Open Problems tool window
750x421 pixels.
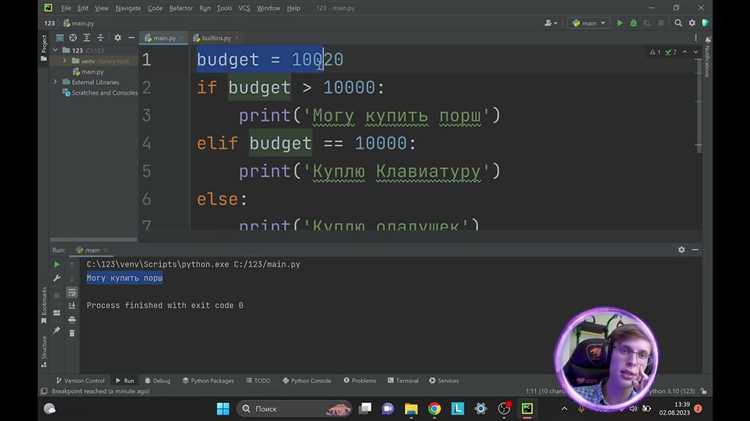[360, 381]
